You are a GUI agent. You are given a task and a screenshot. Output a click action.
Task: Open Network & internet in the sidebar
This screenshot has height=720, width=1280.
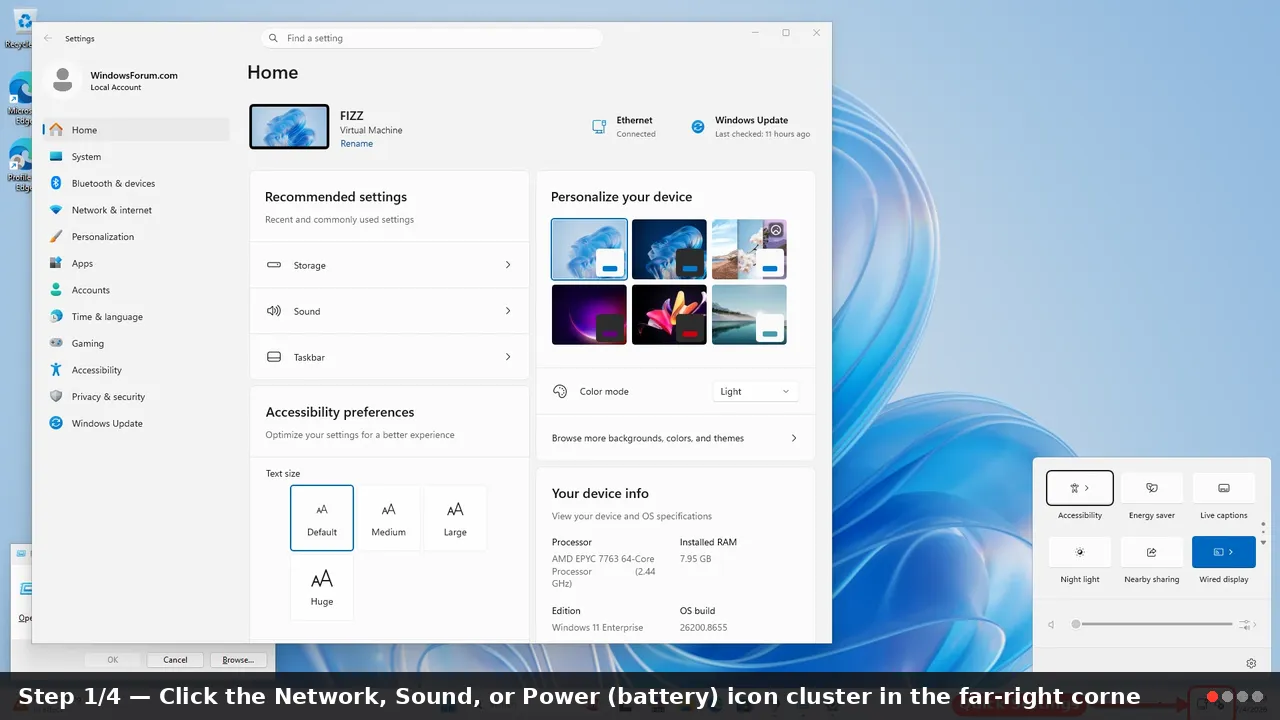pos(137,210)
